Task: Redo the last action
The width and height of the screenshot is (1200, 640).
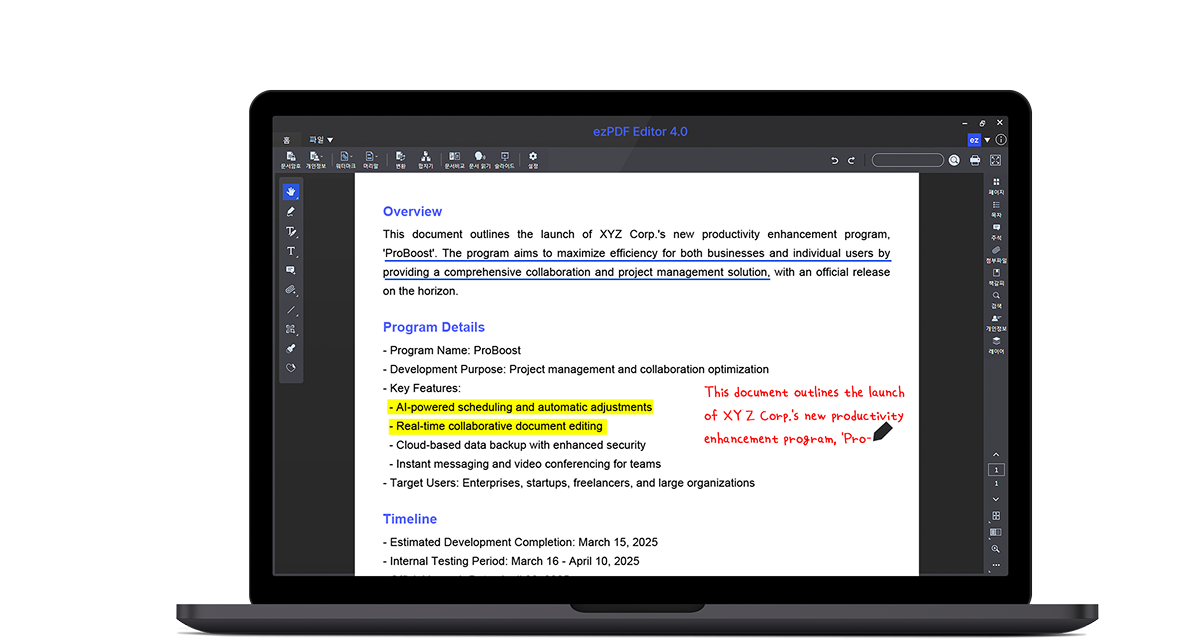Action: pos(852,160)
